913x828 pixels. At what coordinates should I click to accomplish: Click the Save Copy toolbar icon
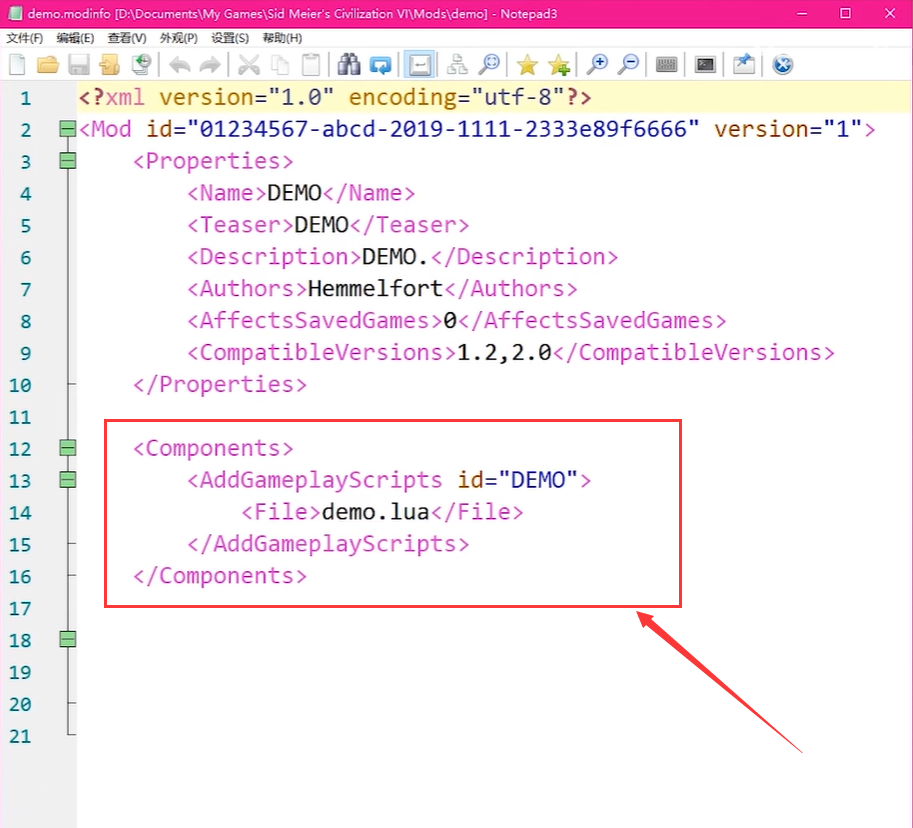click(141, 65)
